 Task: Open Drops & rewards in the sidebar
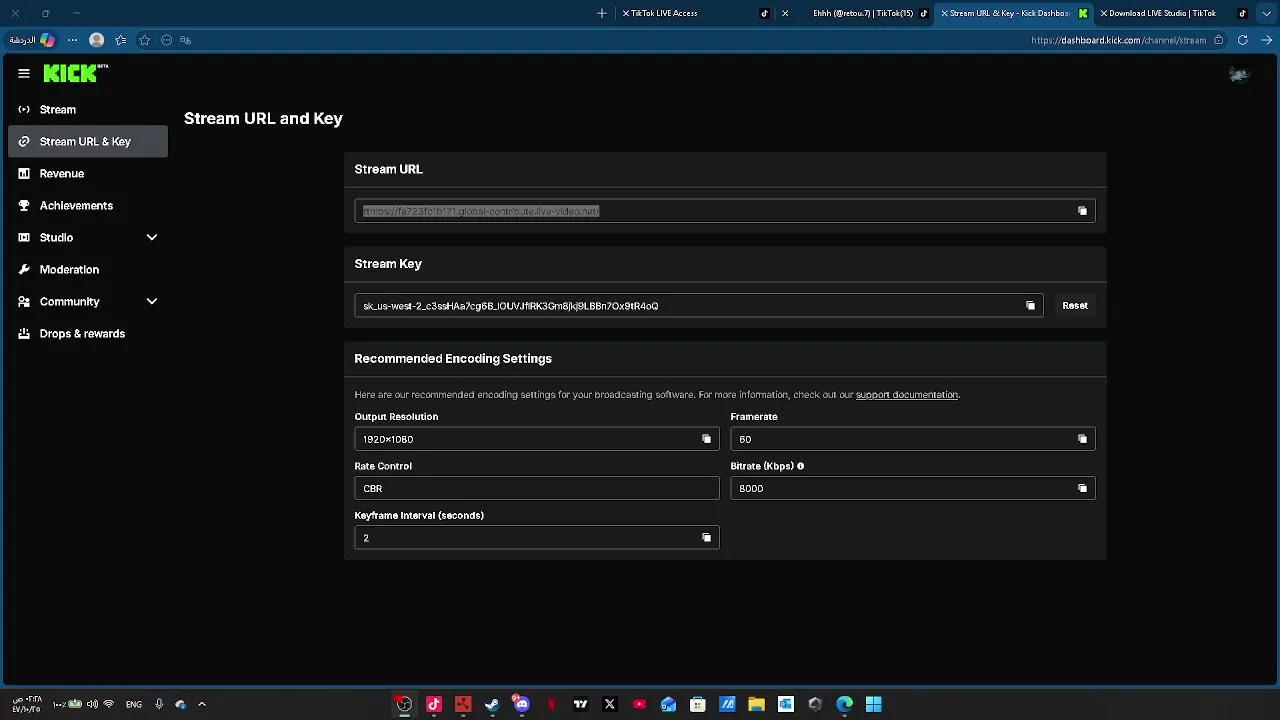coord(88,333)
